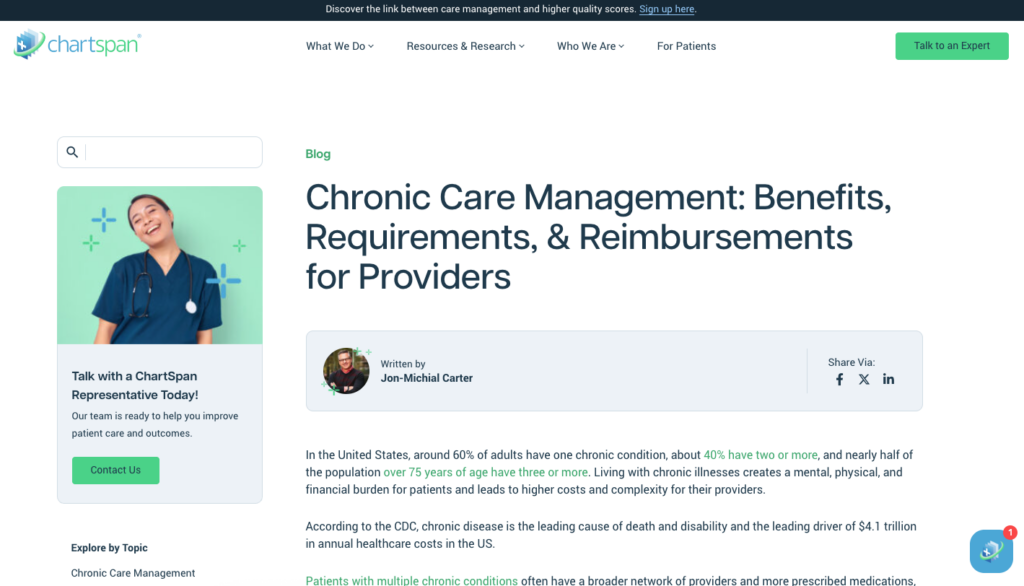1024x586 pixels.
Task: Click Talk with a ChartSpan Representative heading
Action: 135,385
